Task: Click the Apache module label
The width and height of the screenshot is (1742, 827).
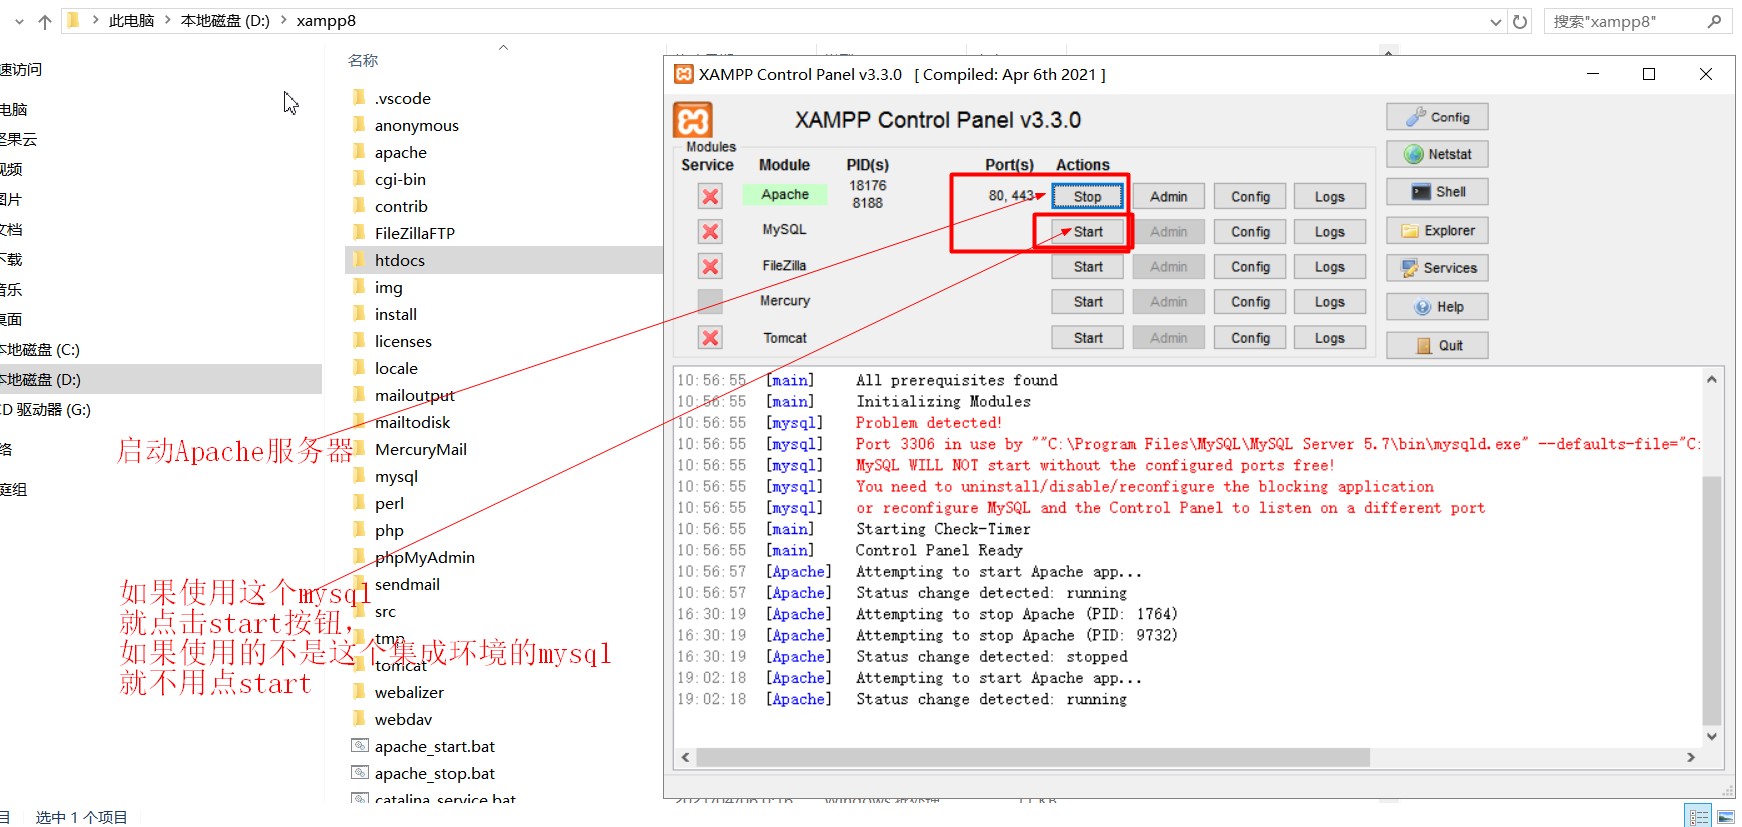Action: 785,195
